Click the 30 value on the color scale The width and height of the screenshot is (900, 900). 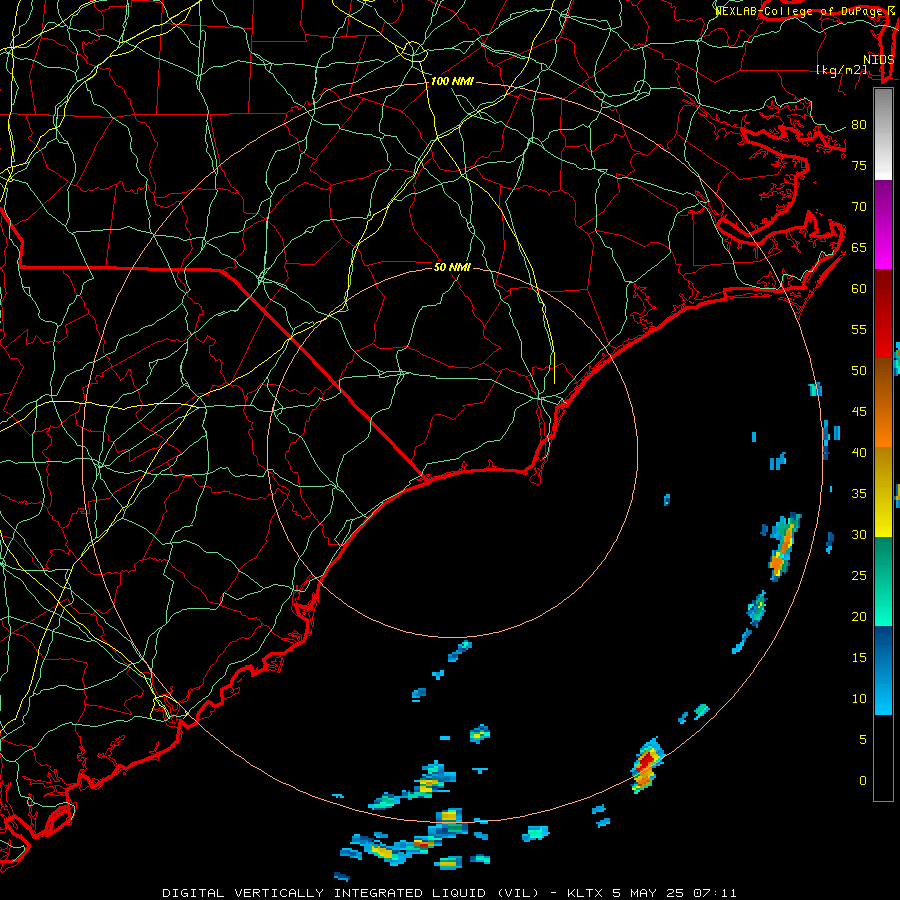pyautogui.click(x=859, y=535)
